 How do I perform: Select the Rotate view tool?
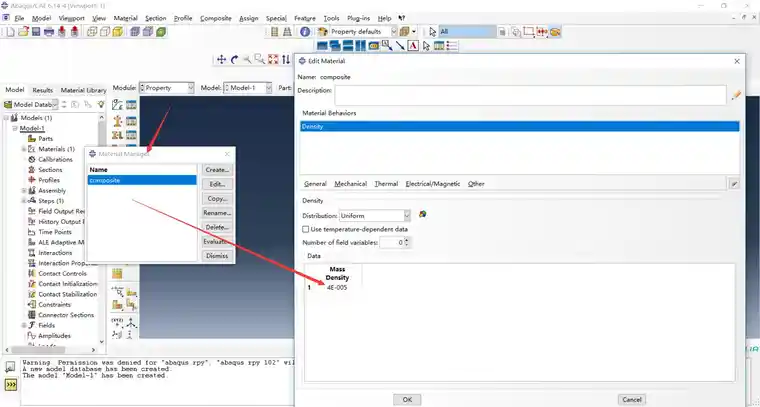[x=235, y=59]
